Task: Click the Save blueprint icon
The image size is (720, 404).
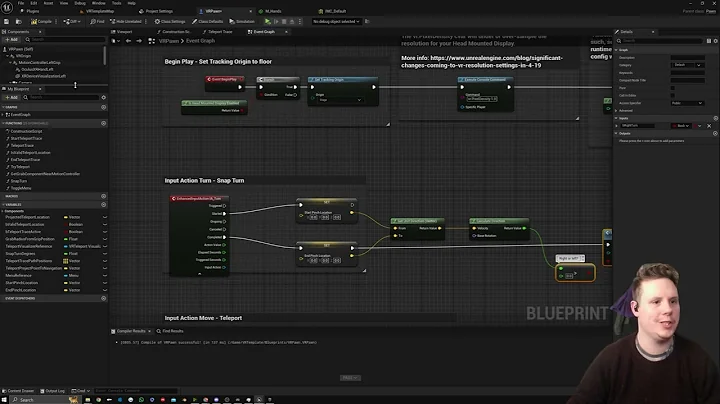Action: coord(6,22)
